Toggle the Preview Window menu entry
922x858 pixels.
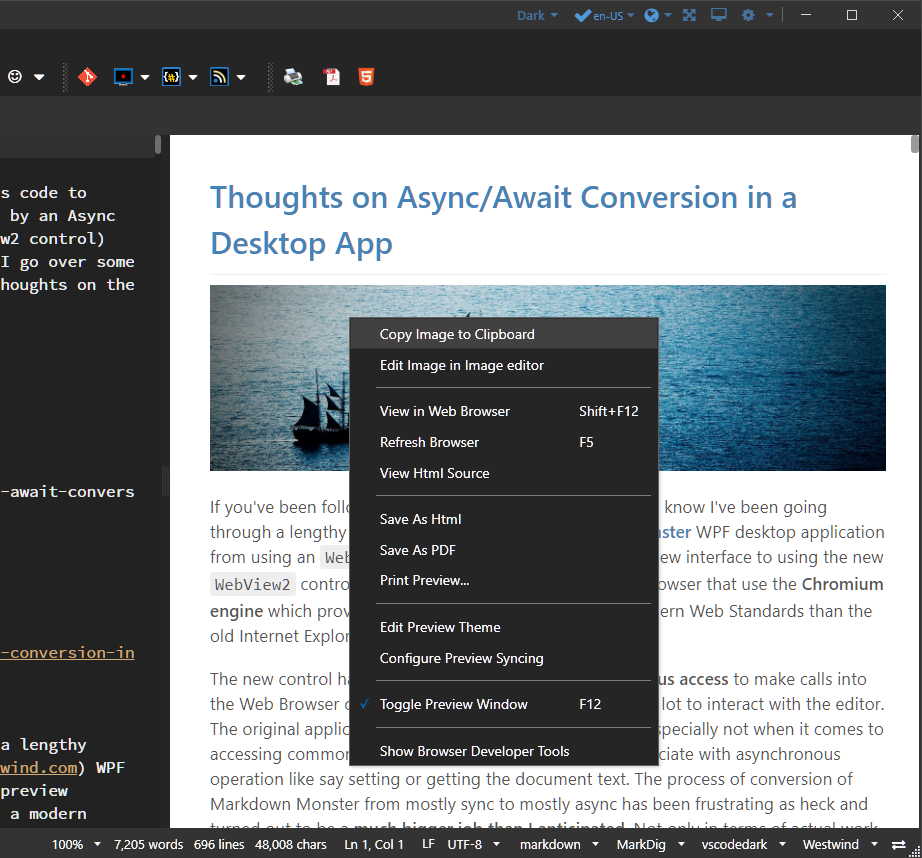[x=454, y=704]
